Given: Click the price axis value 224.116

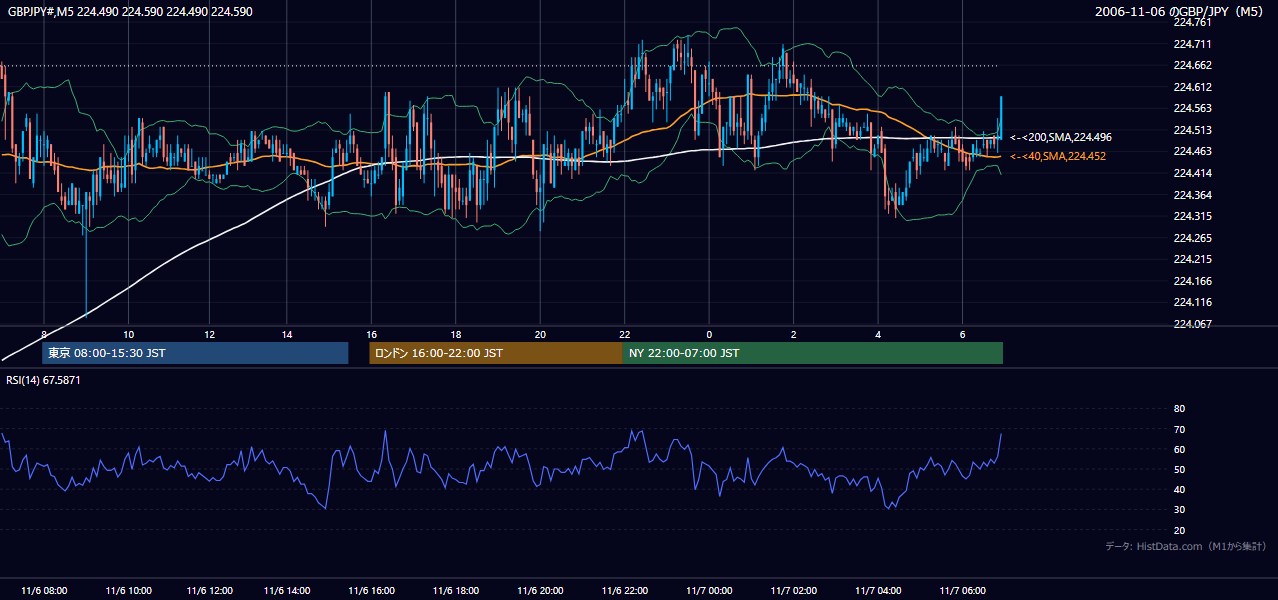Looking at the screenshot, I should (1192, 302).
